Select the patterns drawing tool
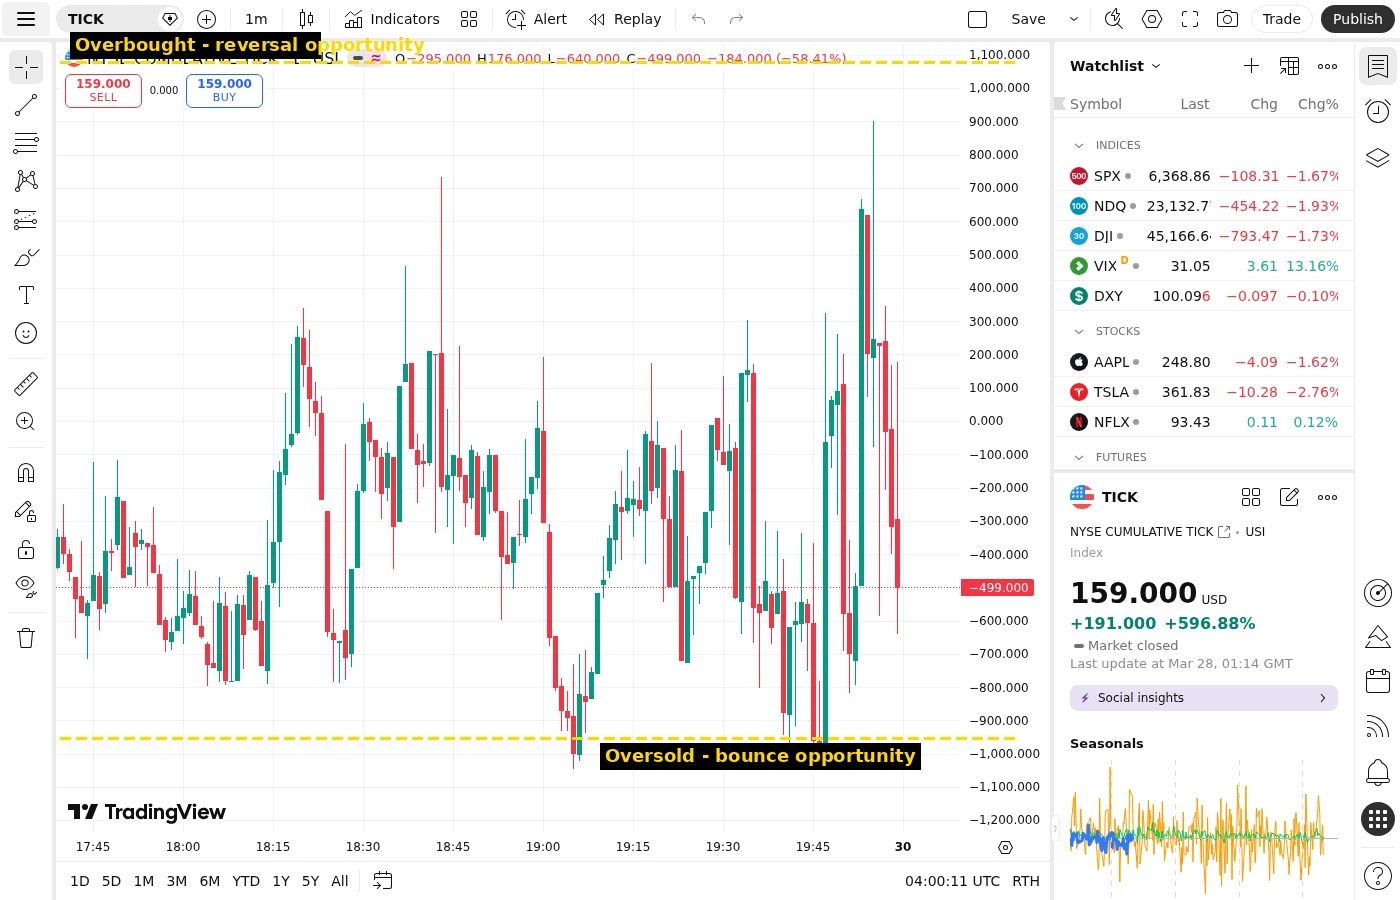The image size is (1400, 900). tap(26, 181)
